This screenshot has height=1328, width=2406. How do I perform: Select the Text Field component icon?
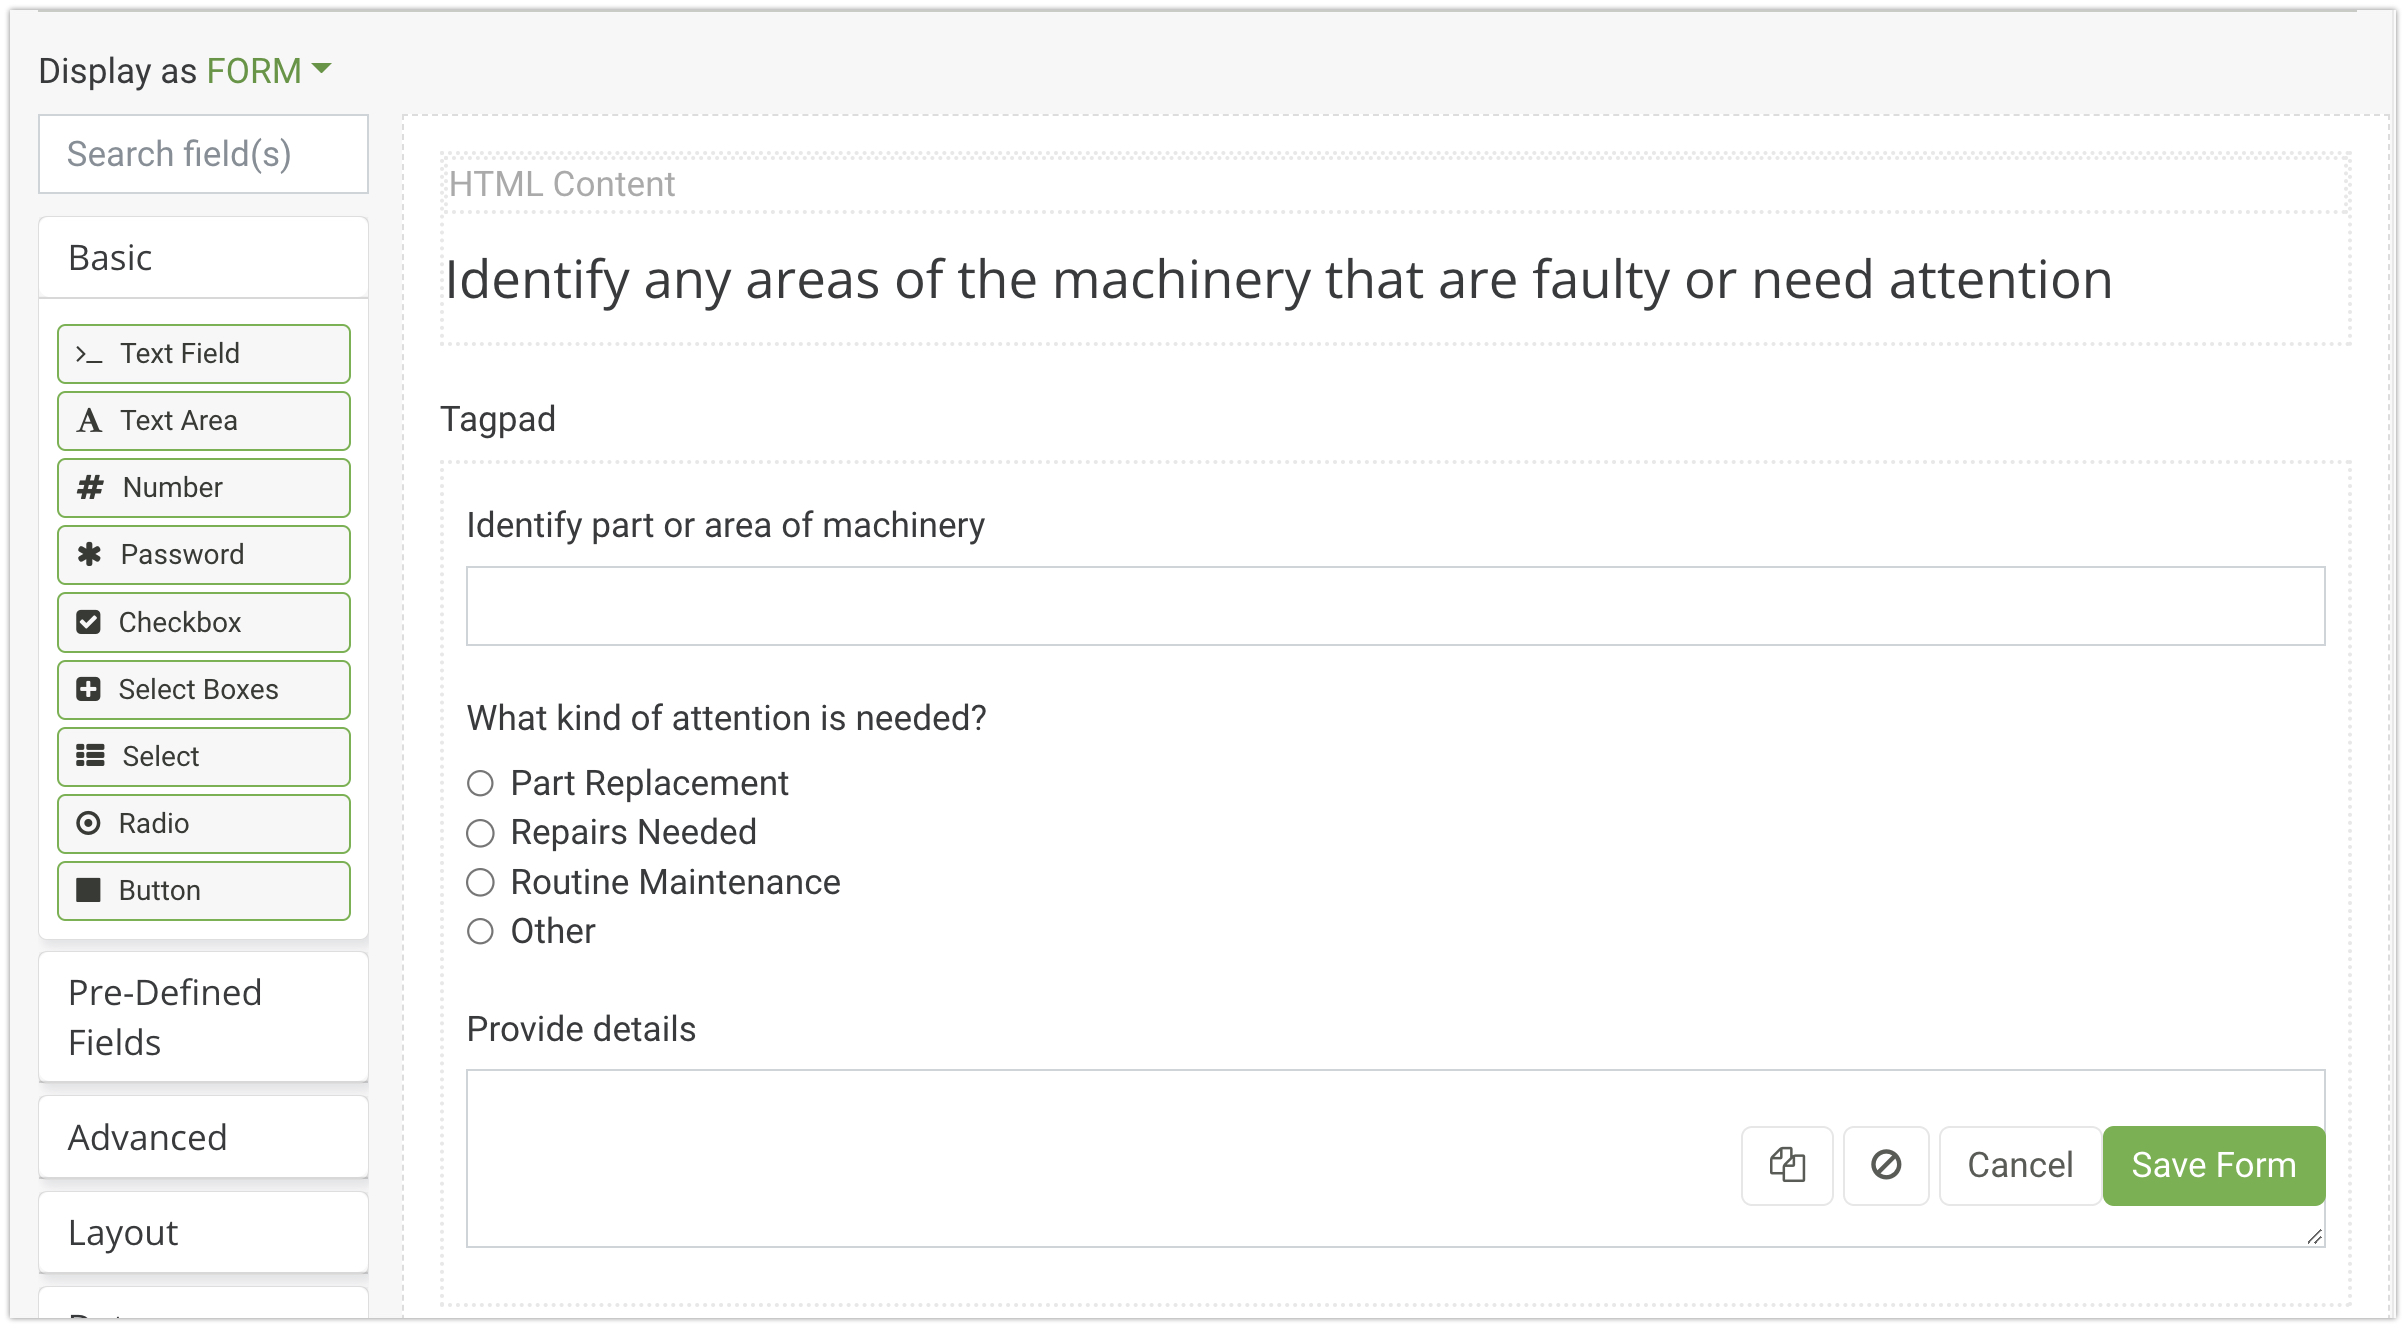90,354
